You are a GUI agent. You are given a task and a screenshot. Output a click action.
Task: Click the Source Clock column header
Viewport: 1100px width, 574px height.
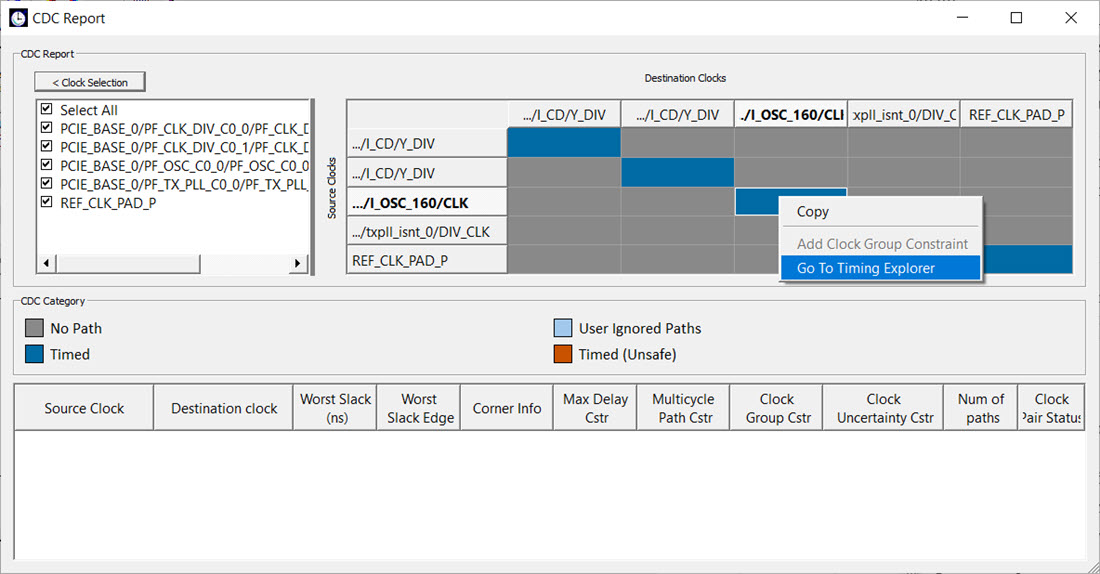84,408
